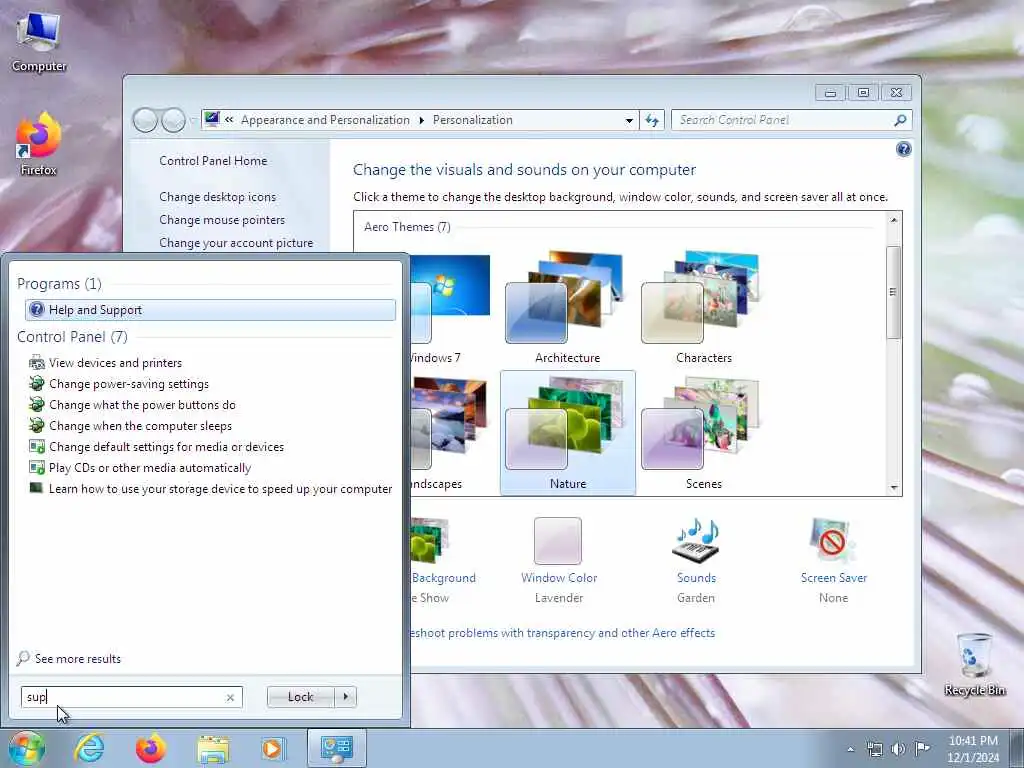The height and width of the screenshot is (768, 1024).
Task: Click the double chevron in address bar
Action: [x=229, y=120]
